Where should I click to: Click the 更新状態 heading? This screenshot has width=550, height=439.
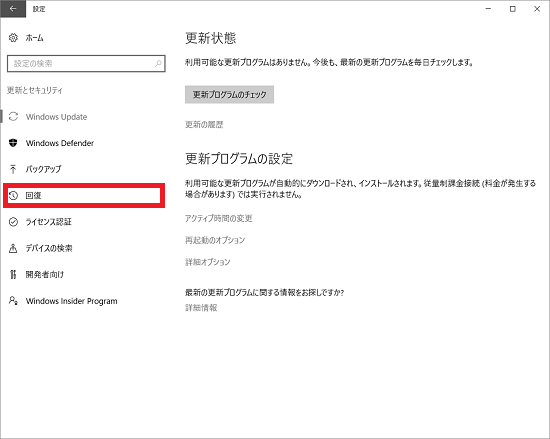pos(211,38)
